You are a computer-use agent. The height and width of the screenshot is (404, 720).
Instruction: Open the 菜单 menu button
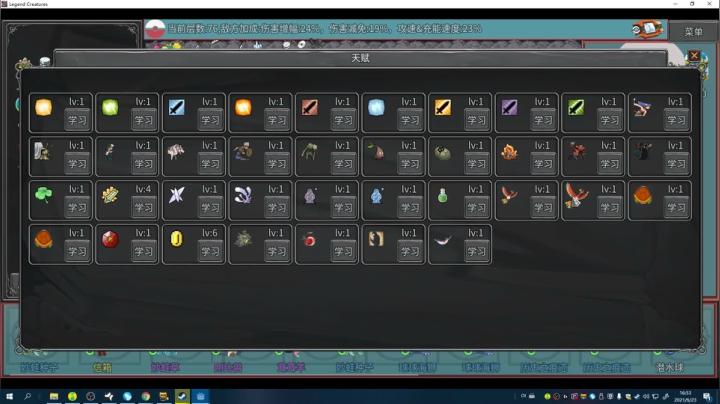[x=693, y=32]
